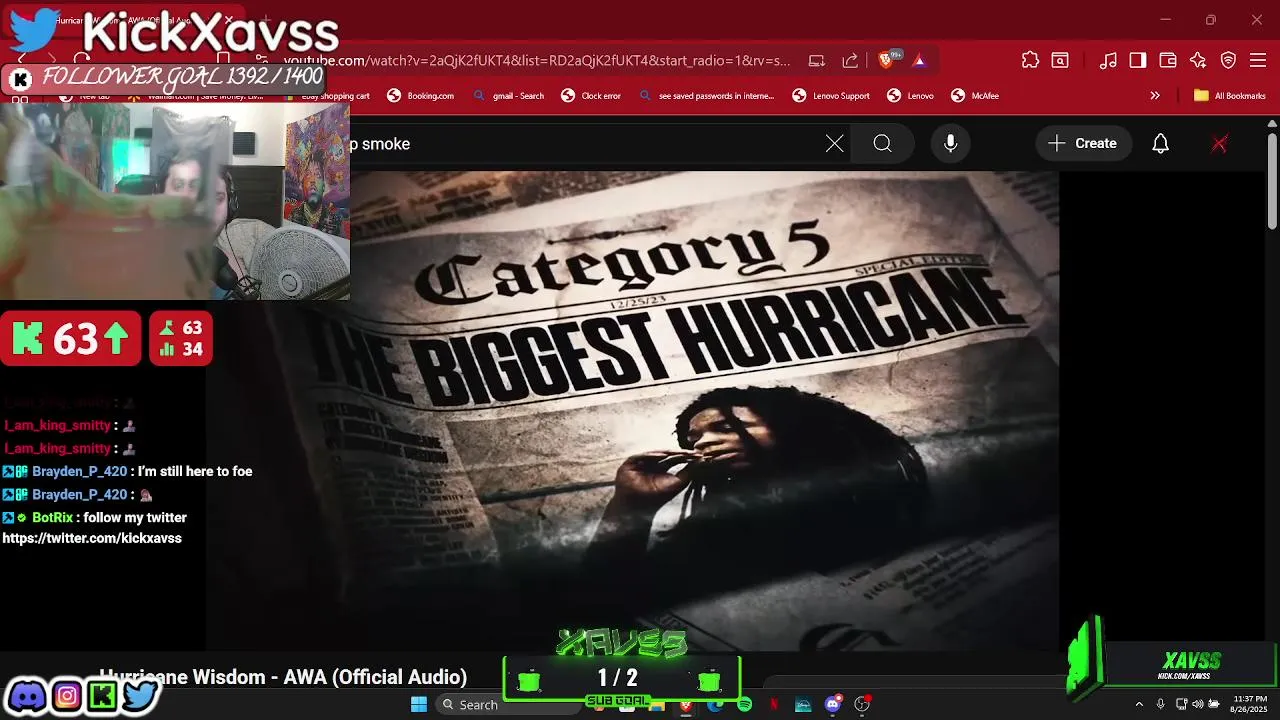Screen dimensions: 1280x720
Task: Open browser Extensions puzzle icon
Action: coord(1030,60)
